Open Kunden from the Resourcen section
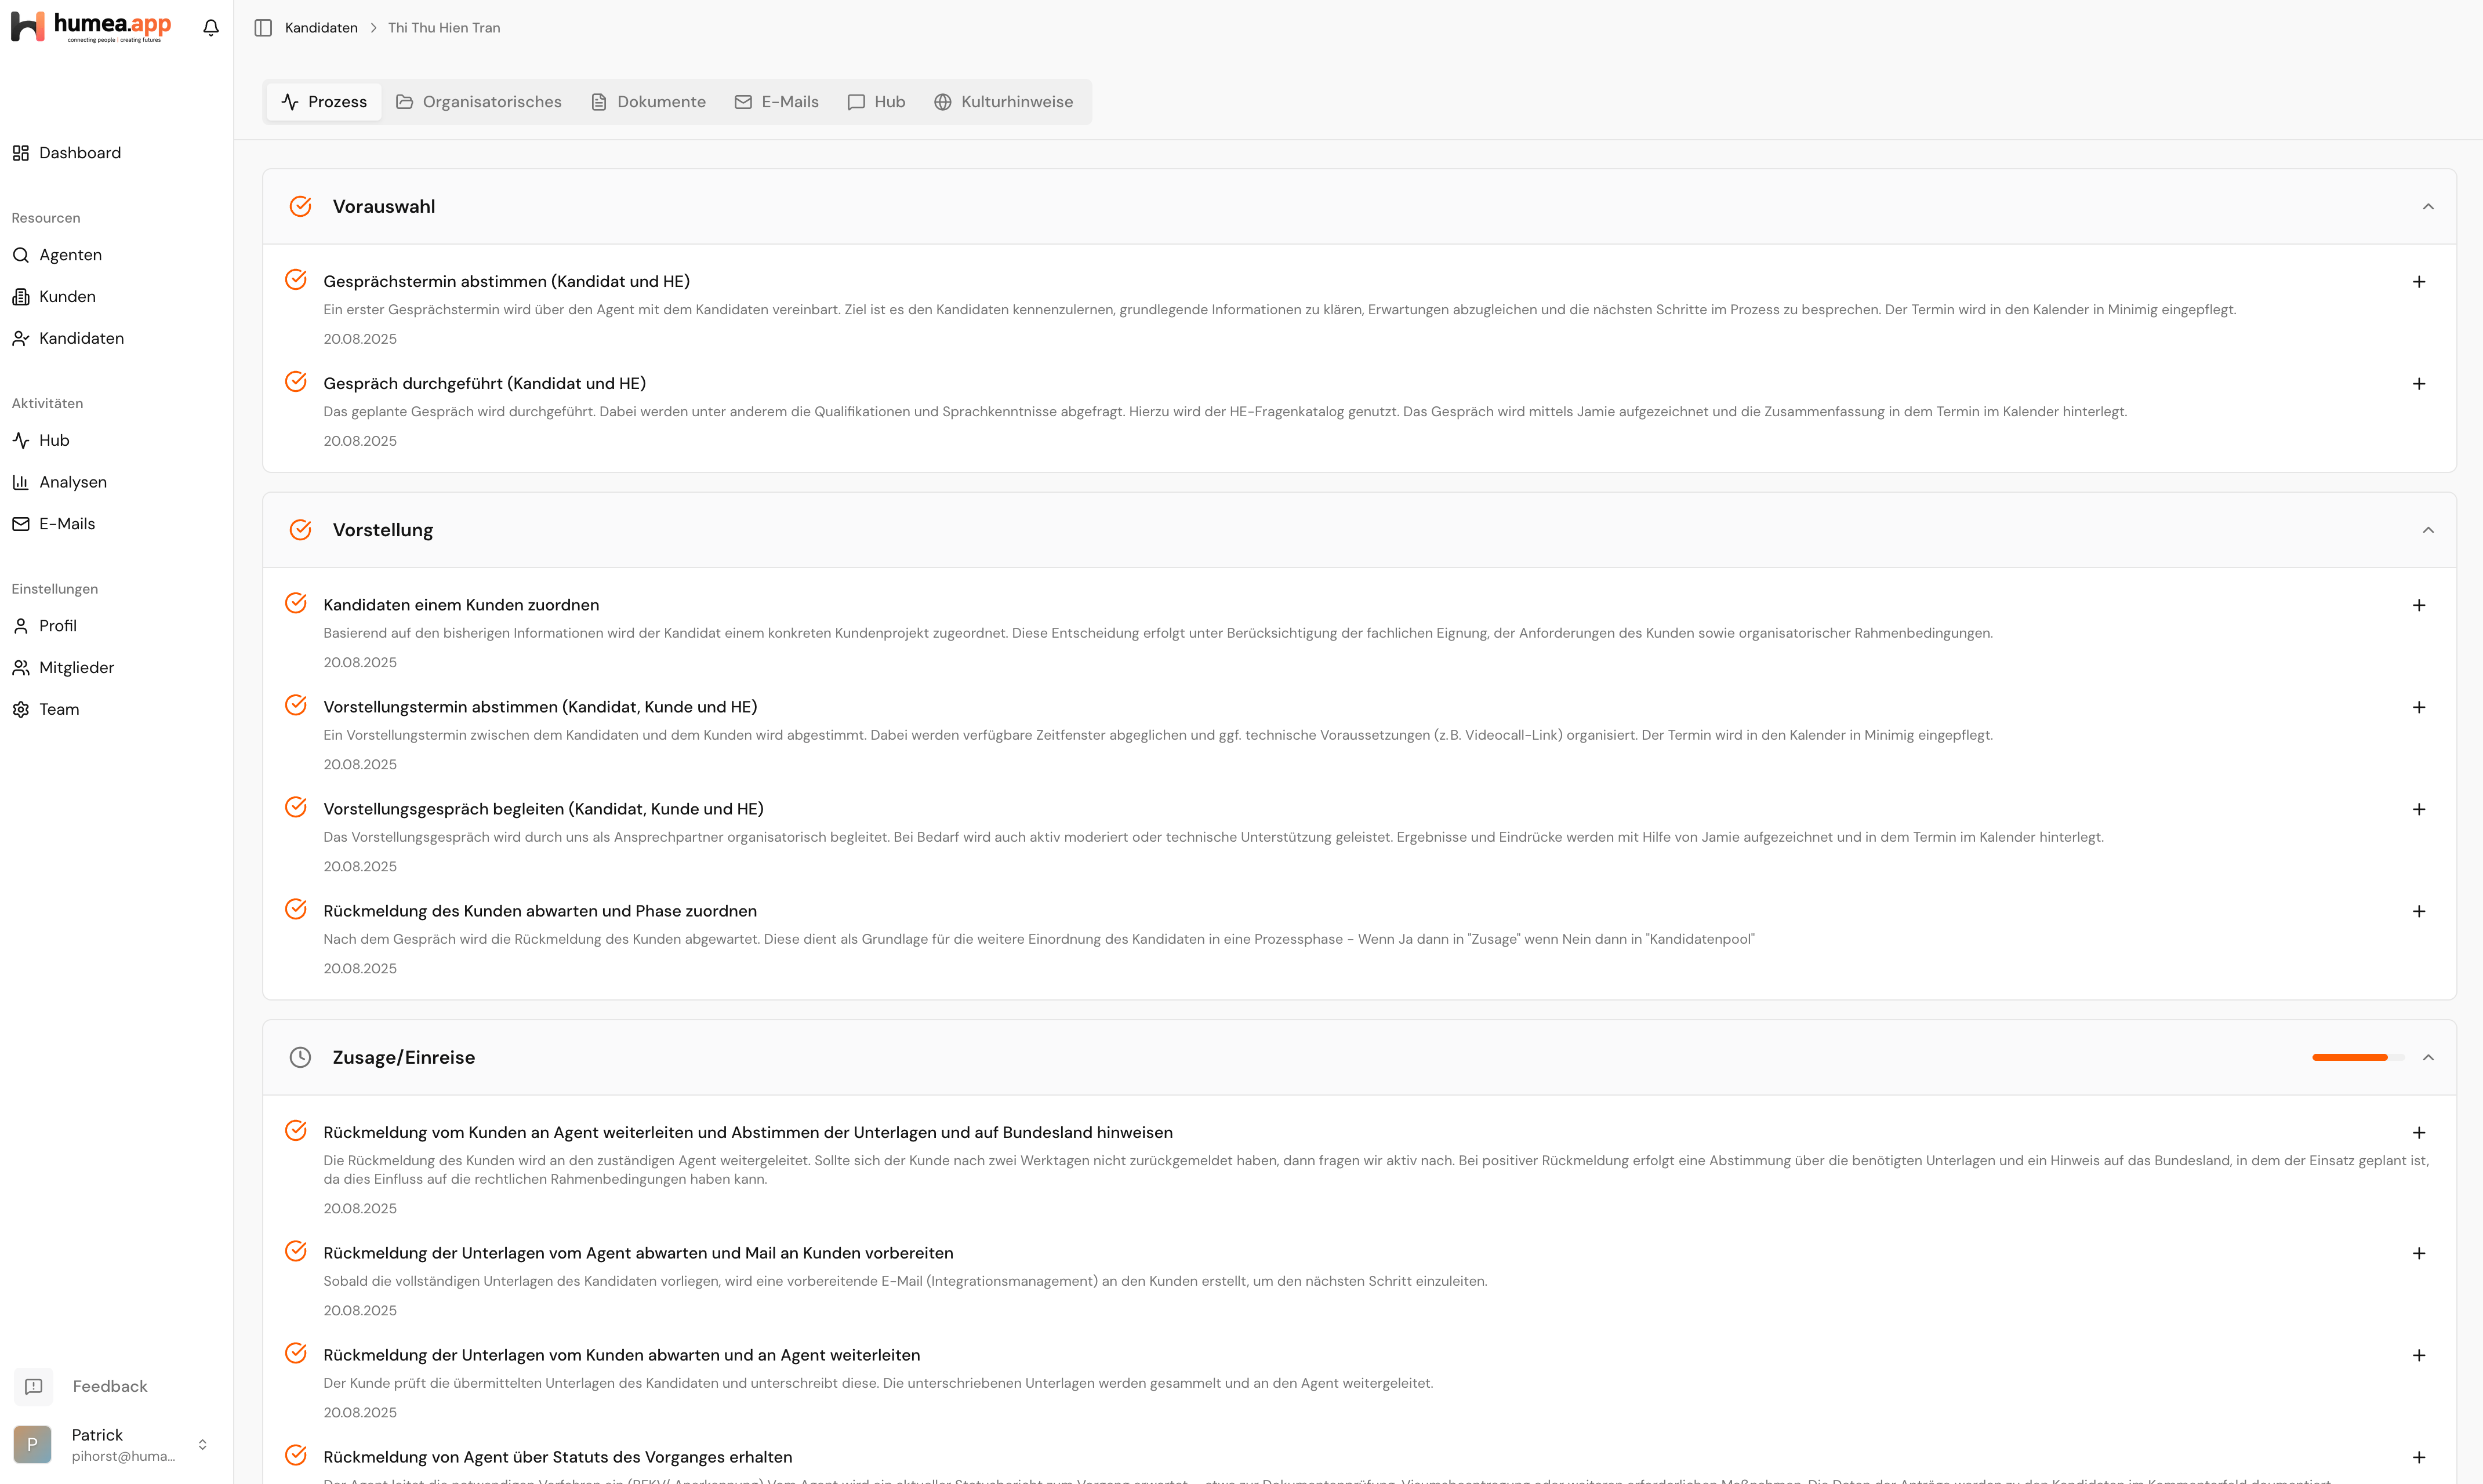 [66, 296]
